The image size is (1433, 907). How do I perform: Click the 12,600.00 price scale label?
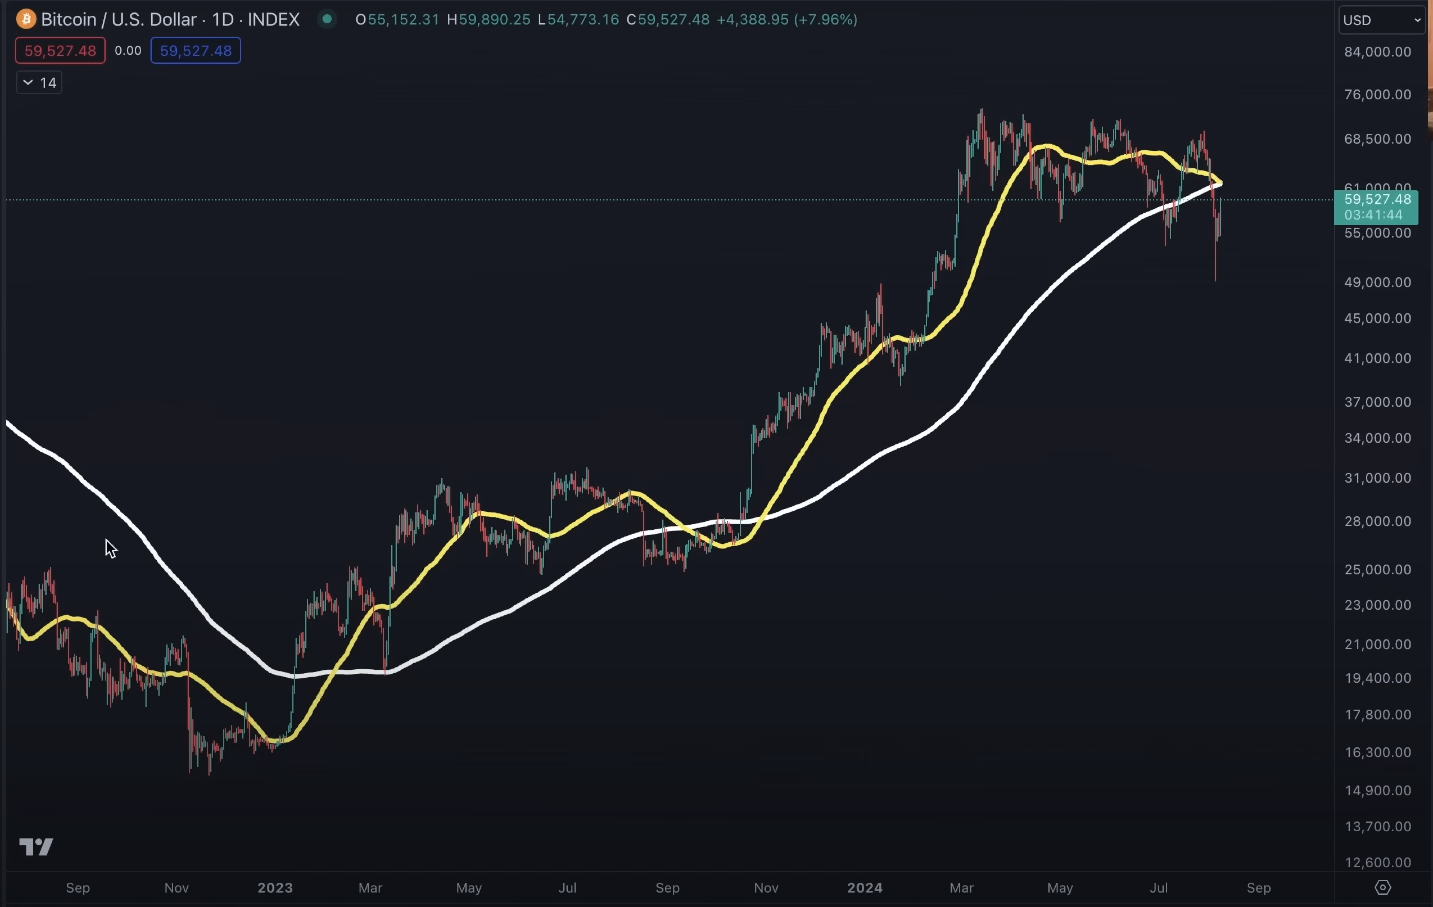1378,863
